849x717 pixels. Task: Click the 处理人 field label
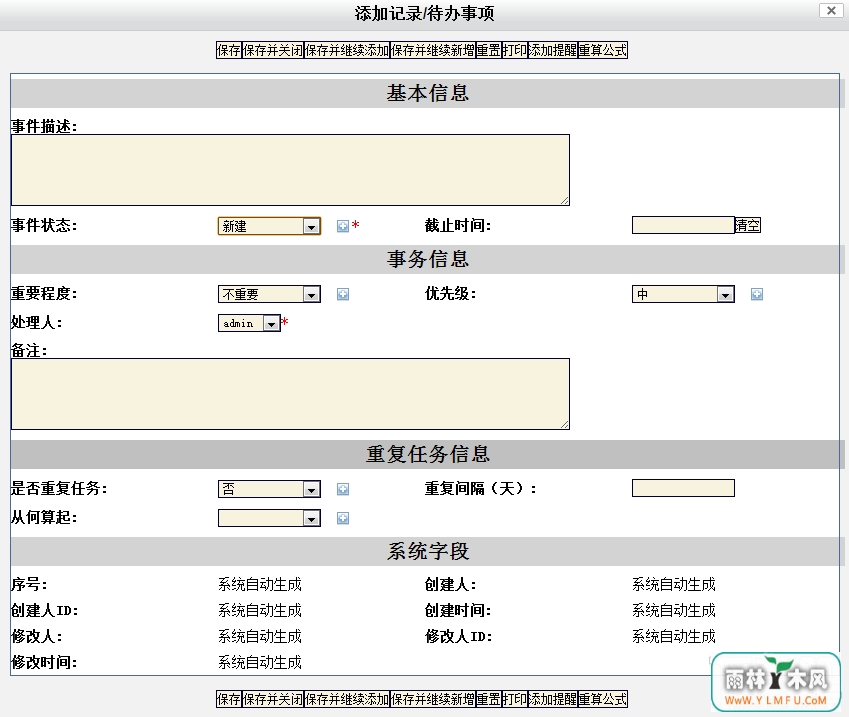pyautogui.click(x=36, y=323)
